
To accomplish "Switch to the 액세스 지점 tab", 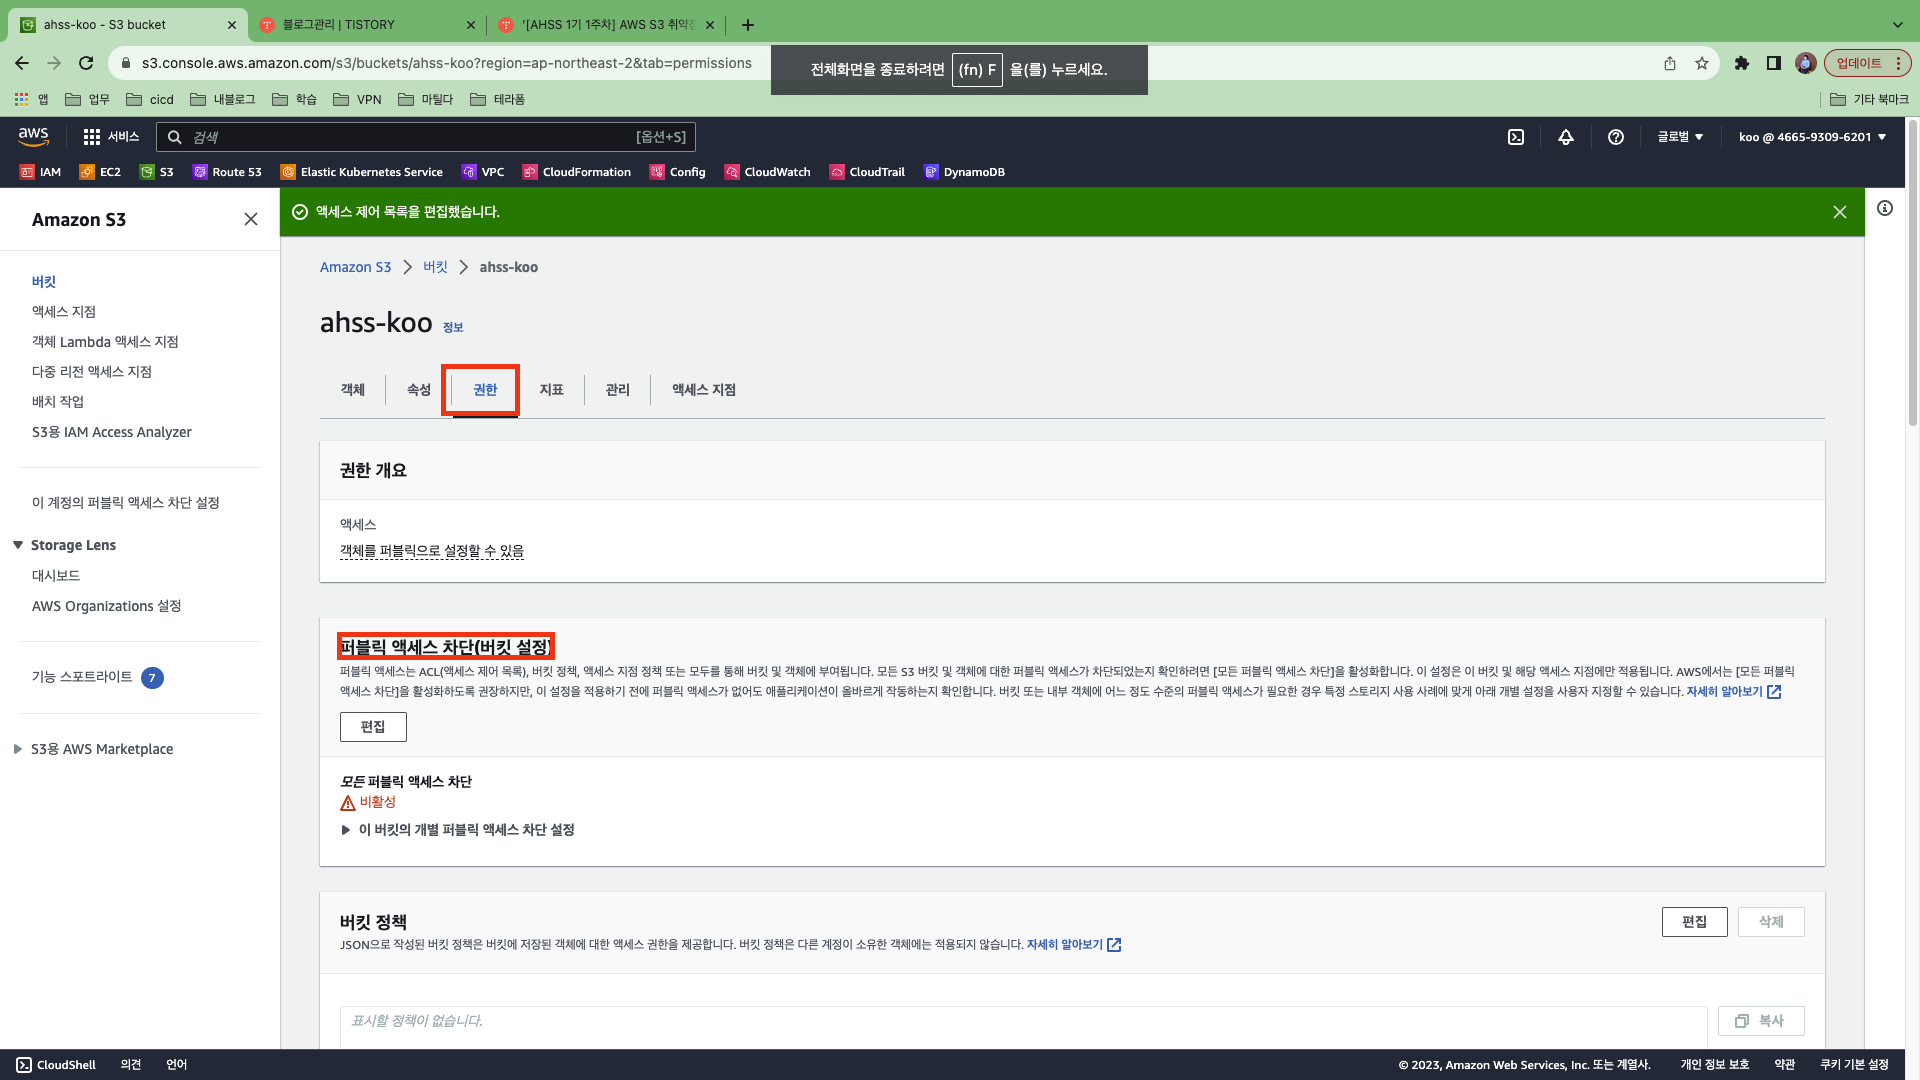I will 703,390.
